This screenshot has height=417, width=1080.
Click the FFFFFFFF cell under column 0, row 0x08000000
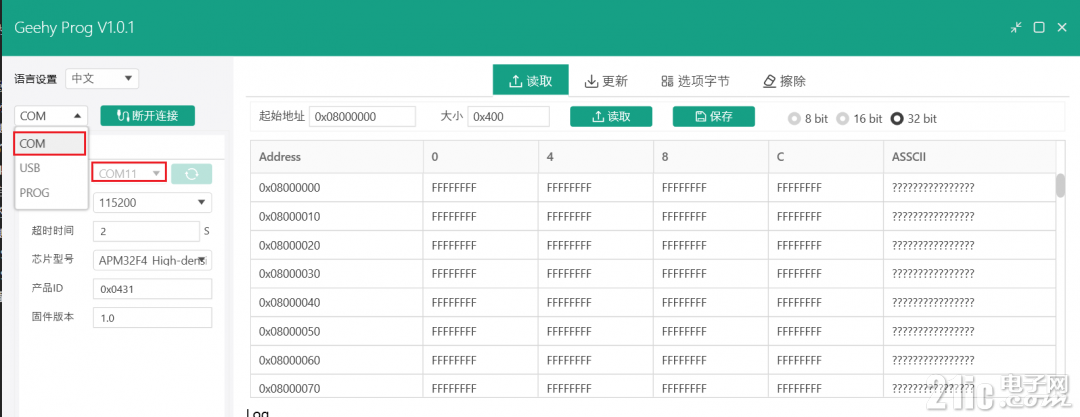(481, 187)
